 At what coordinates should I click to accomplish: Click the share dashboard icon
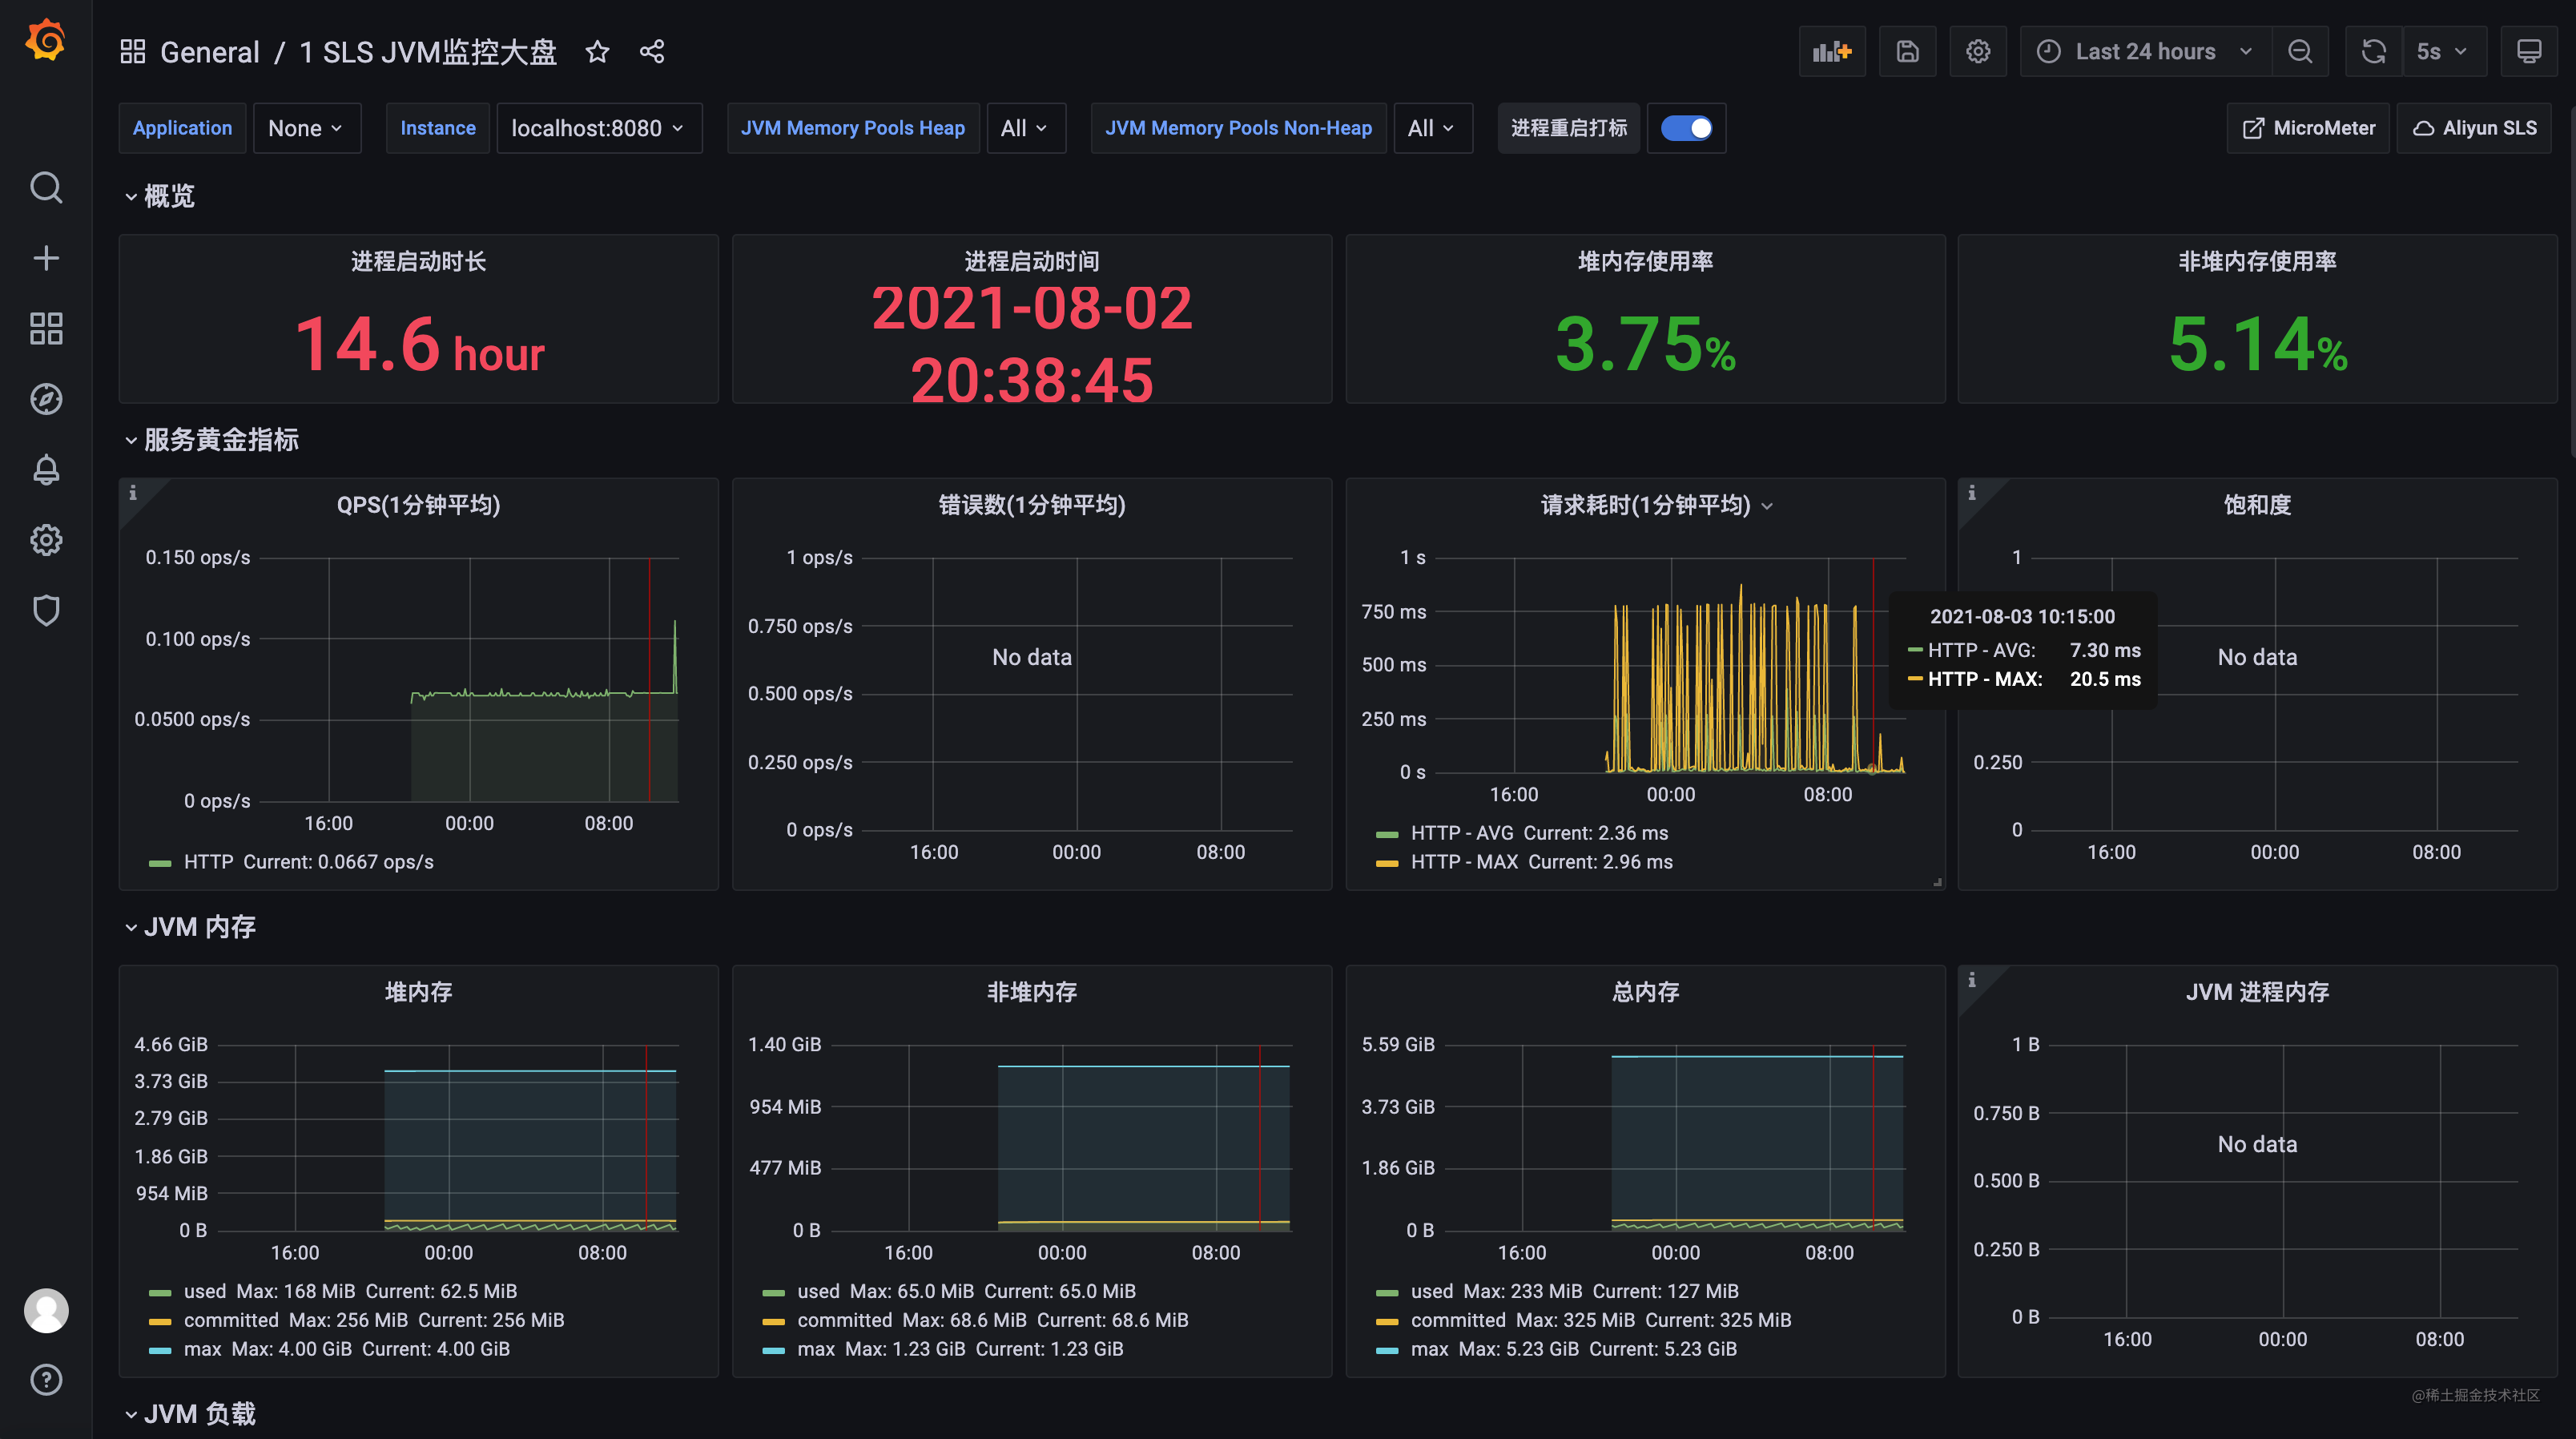coord(652,52)
